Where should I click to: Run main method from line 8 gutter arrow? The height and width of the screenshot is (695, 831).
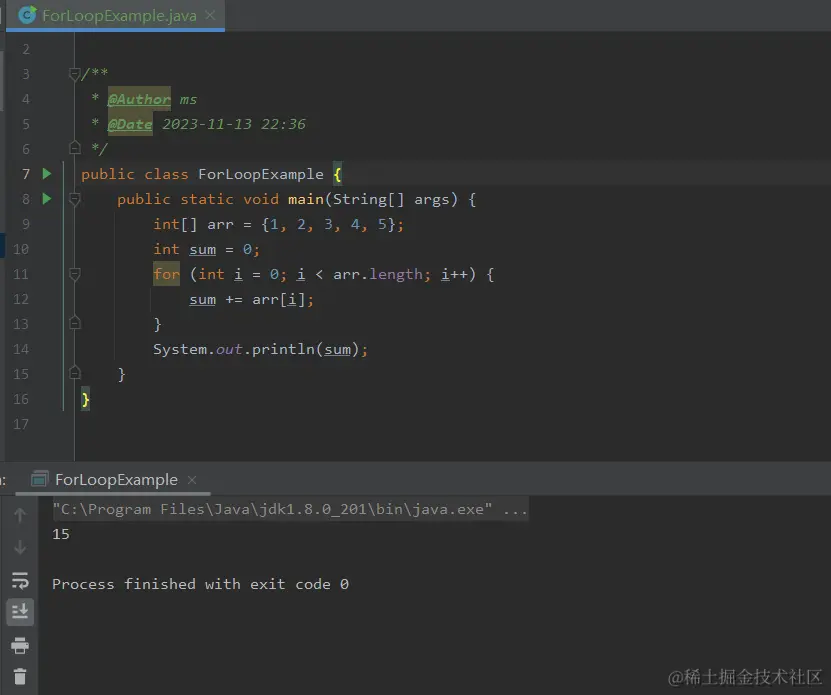tap(47, 199)
